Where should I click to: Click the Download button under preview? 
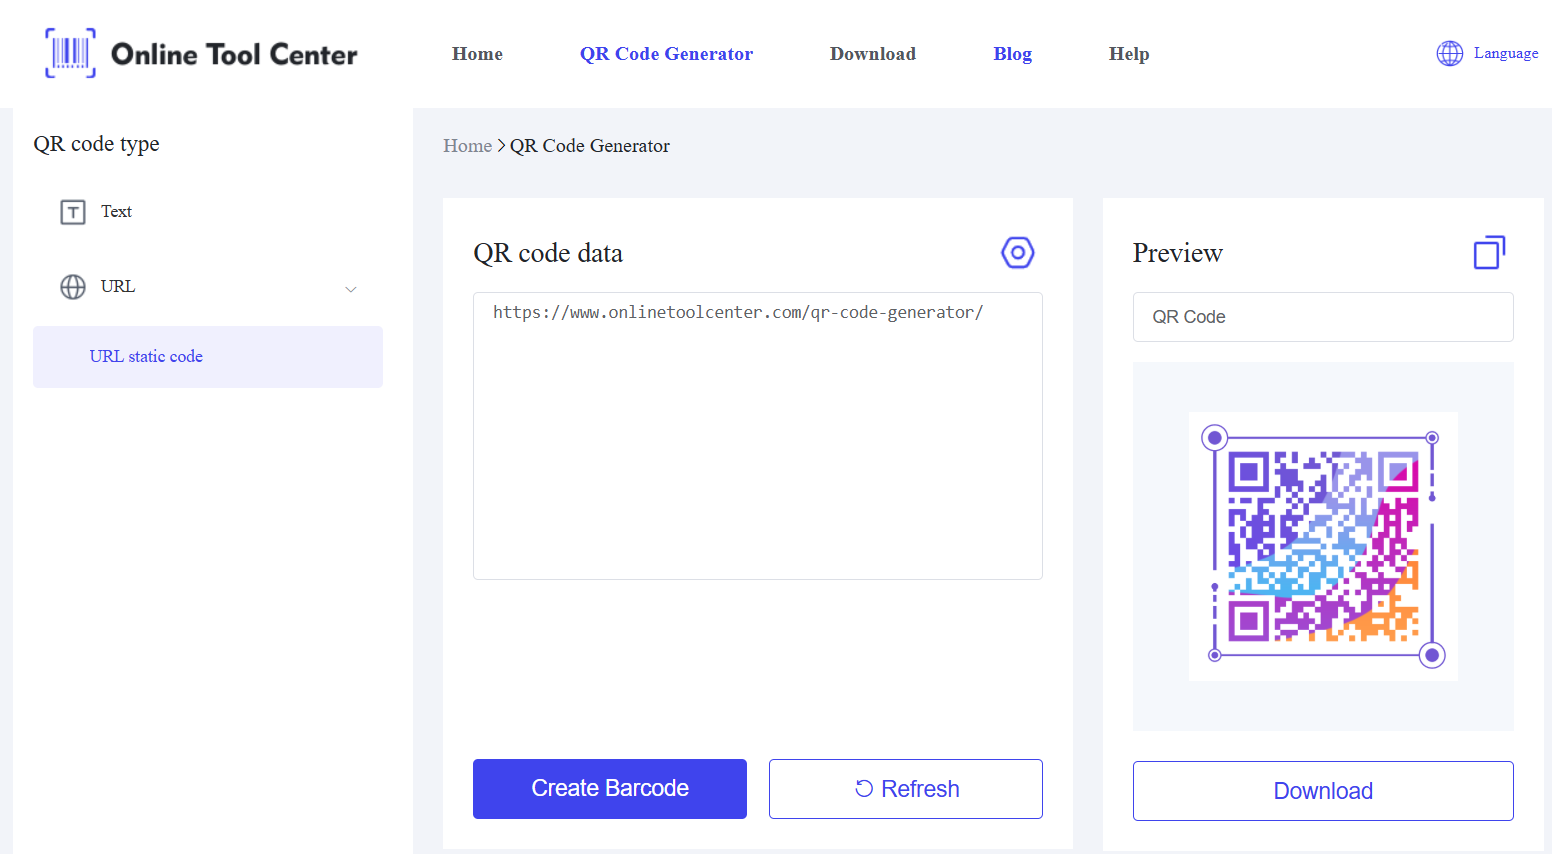pos(1323,791)
